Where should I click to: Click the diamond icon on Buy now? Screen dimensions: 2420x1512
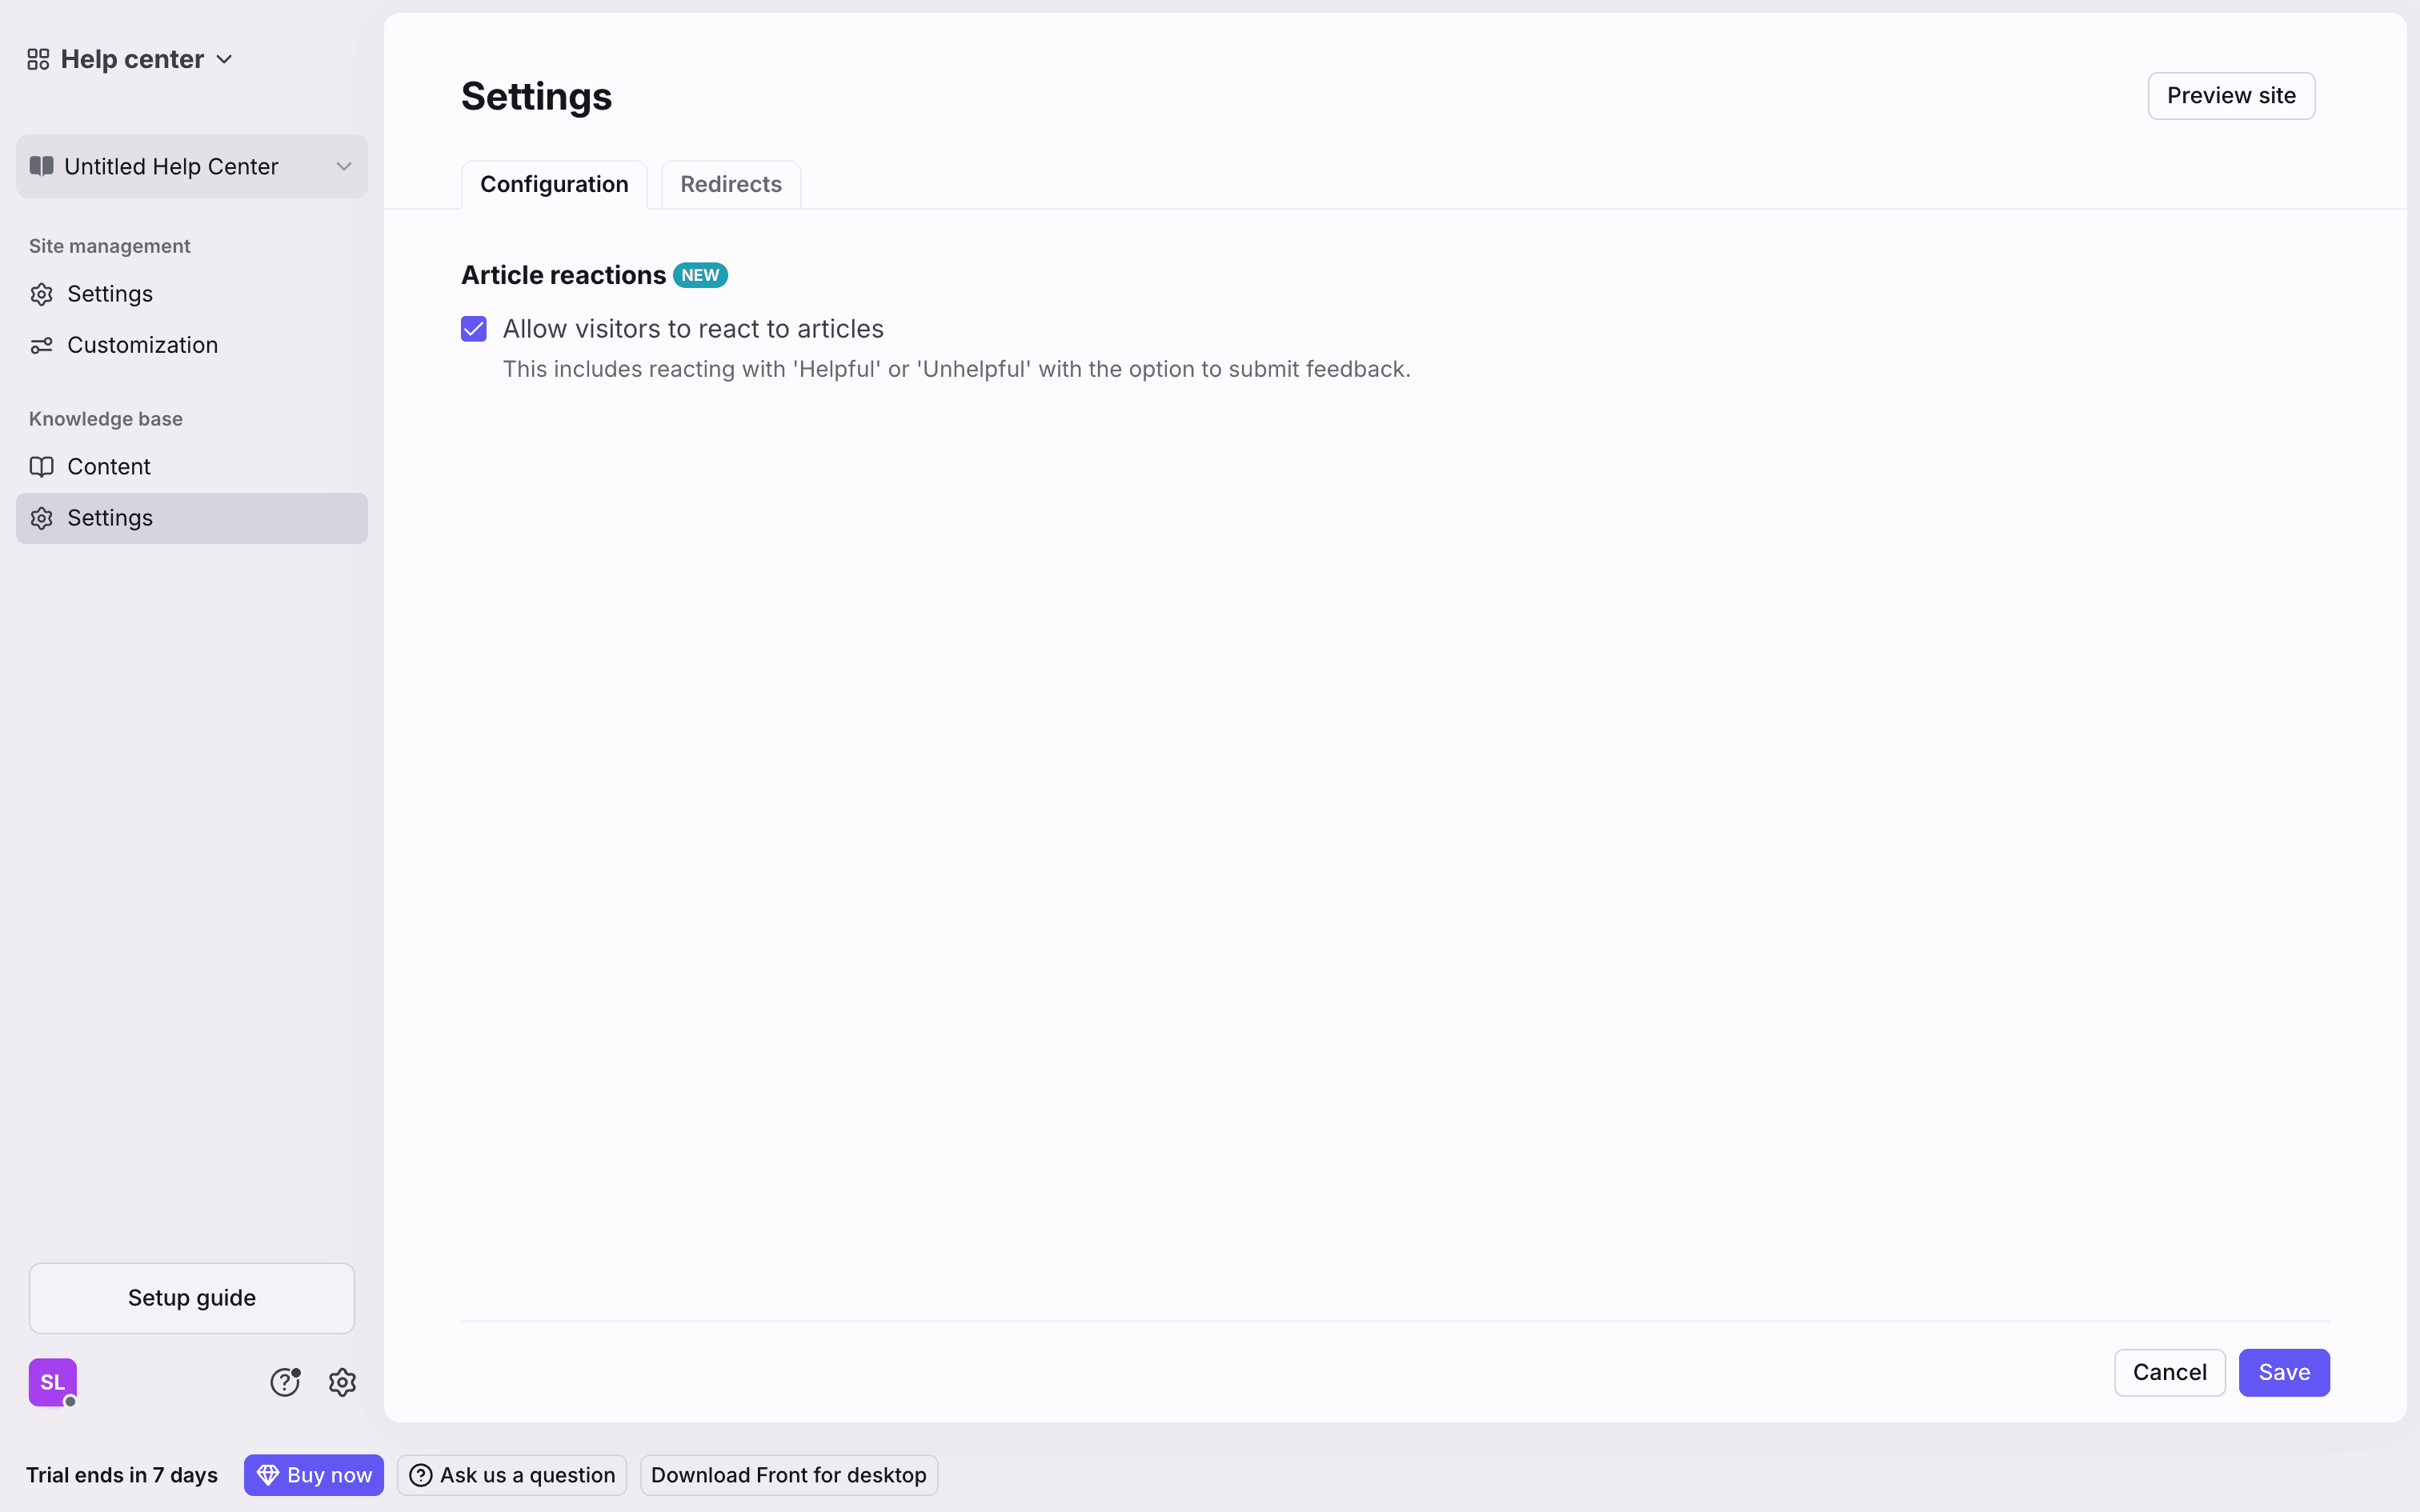coord(267,1475)
